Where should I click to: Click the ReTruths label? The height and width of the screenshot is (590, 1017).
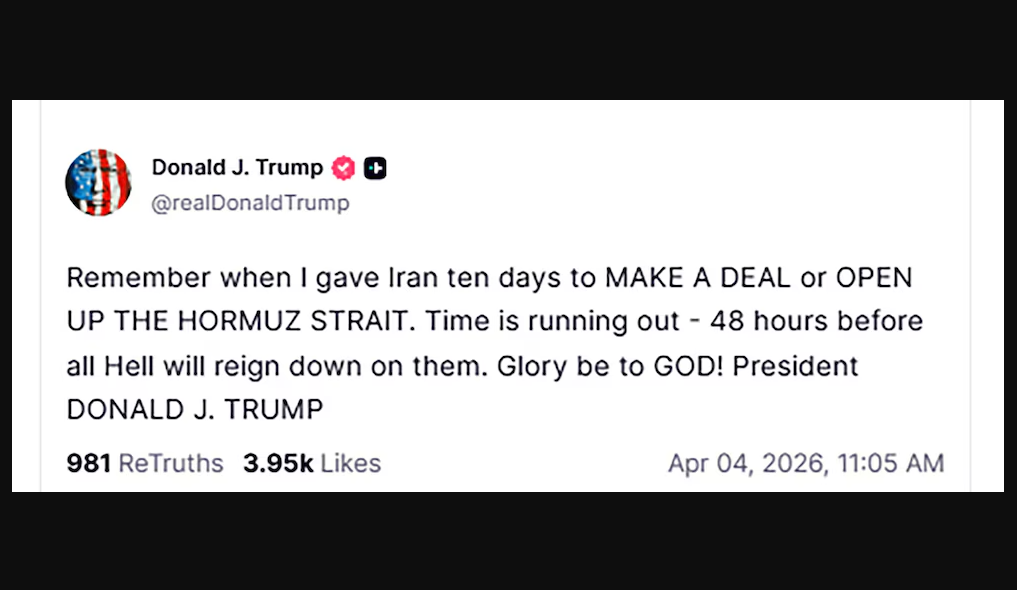[x=171, y=463]
